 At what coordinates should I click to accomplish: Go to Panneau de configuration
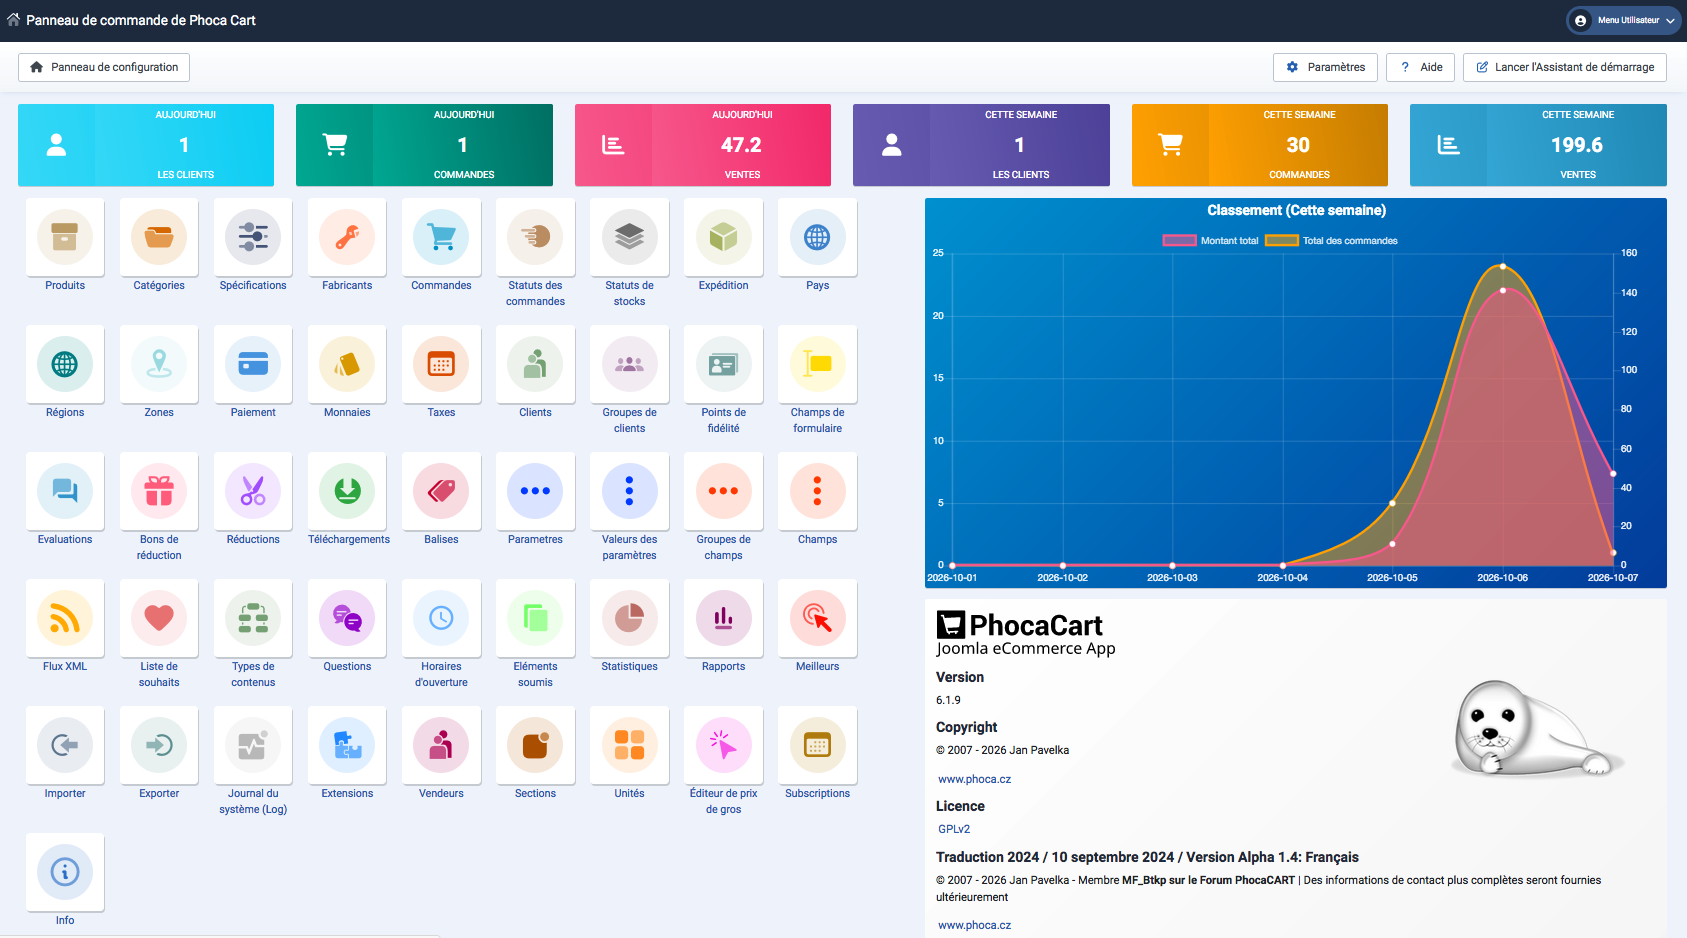tap(104, 67)
